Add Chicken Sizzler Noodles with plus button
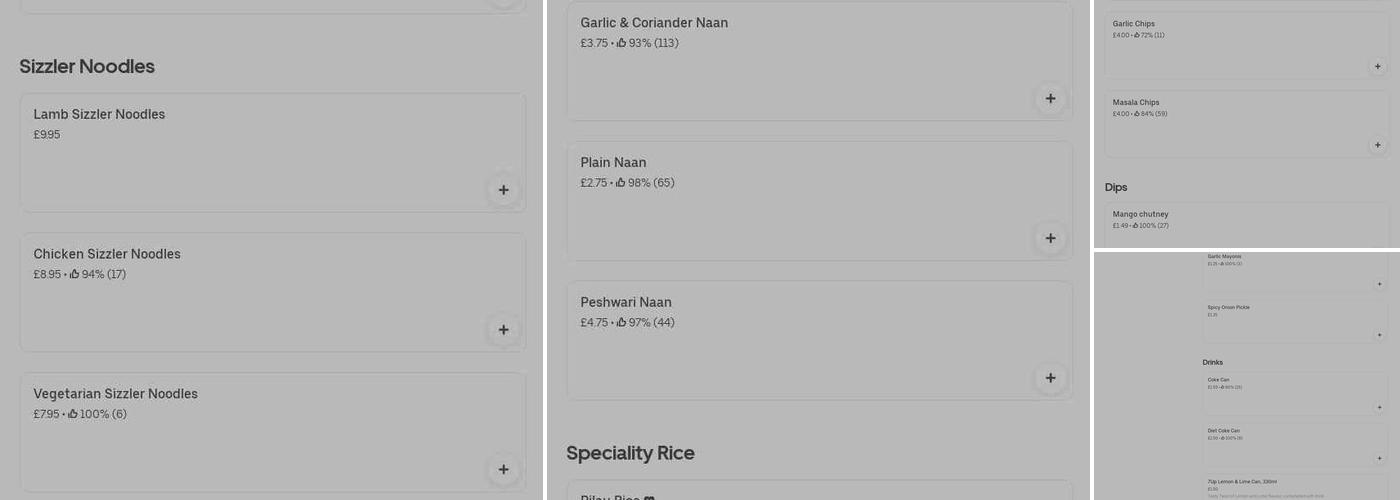The width and height of the screenshot is (1400, 500). point(503,330)
